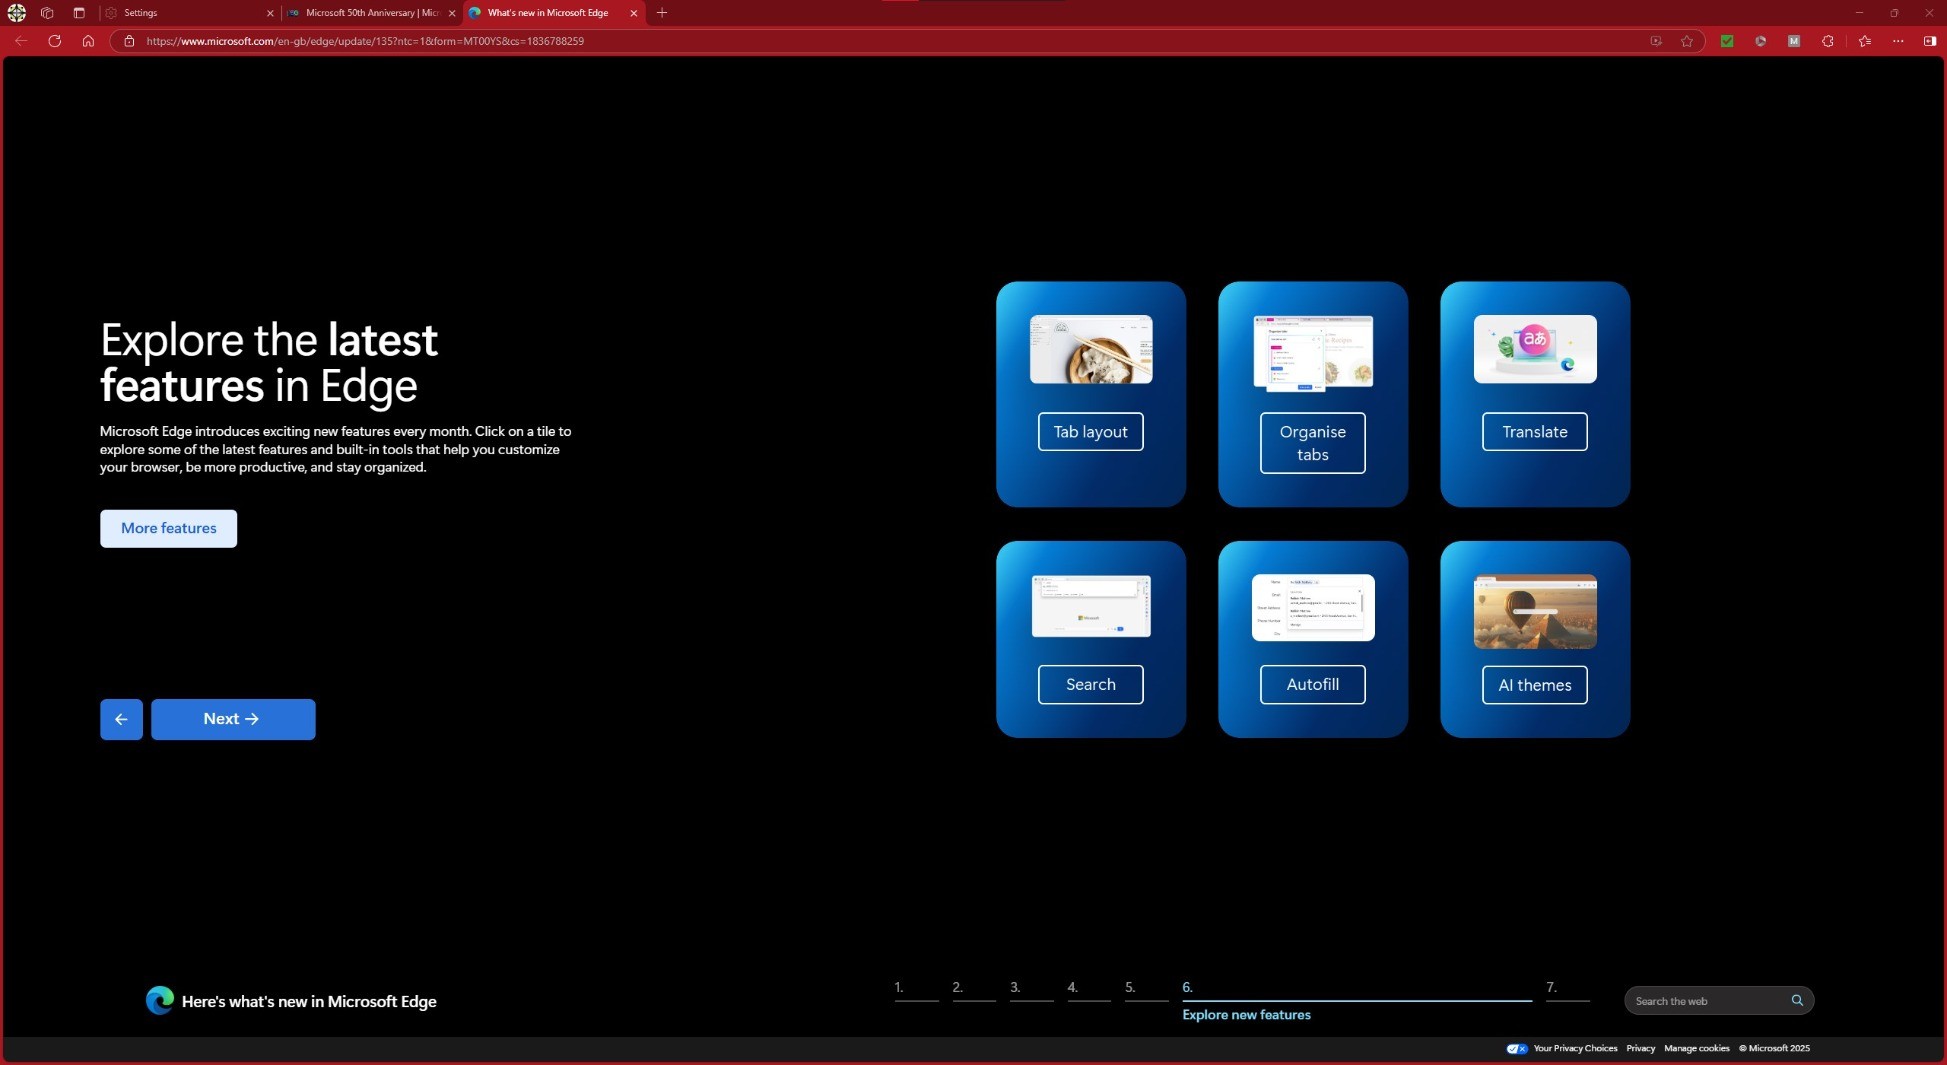The height and width of the screenshot is (1065, 1947).
Task: Open the Favourites list icon
Action: click(x=1865, y=41)
